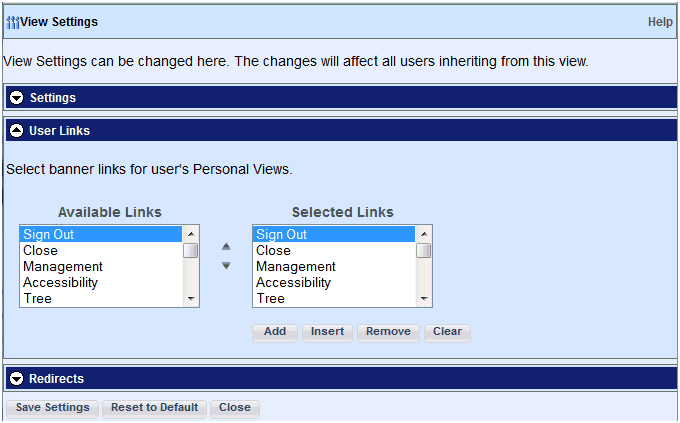This screenshot has height=423, width=680.
Task: Clear all selected links
Action: pos(447,332)
